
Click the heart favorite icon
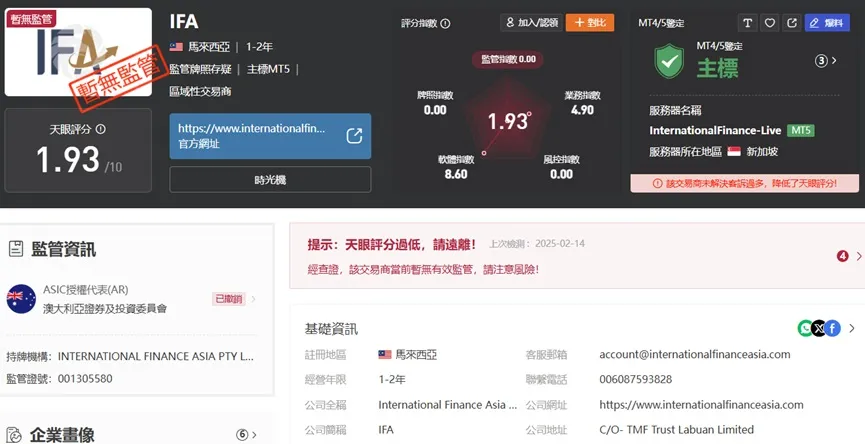(770, 23)
